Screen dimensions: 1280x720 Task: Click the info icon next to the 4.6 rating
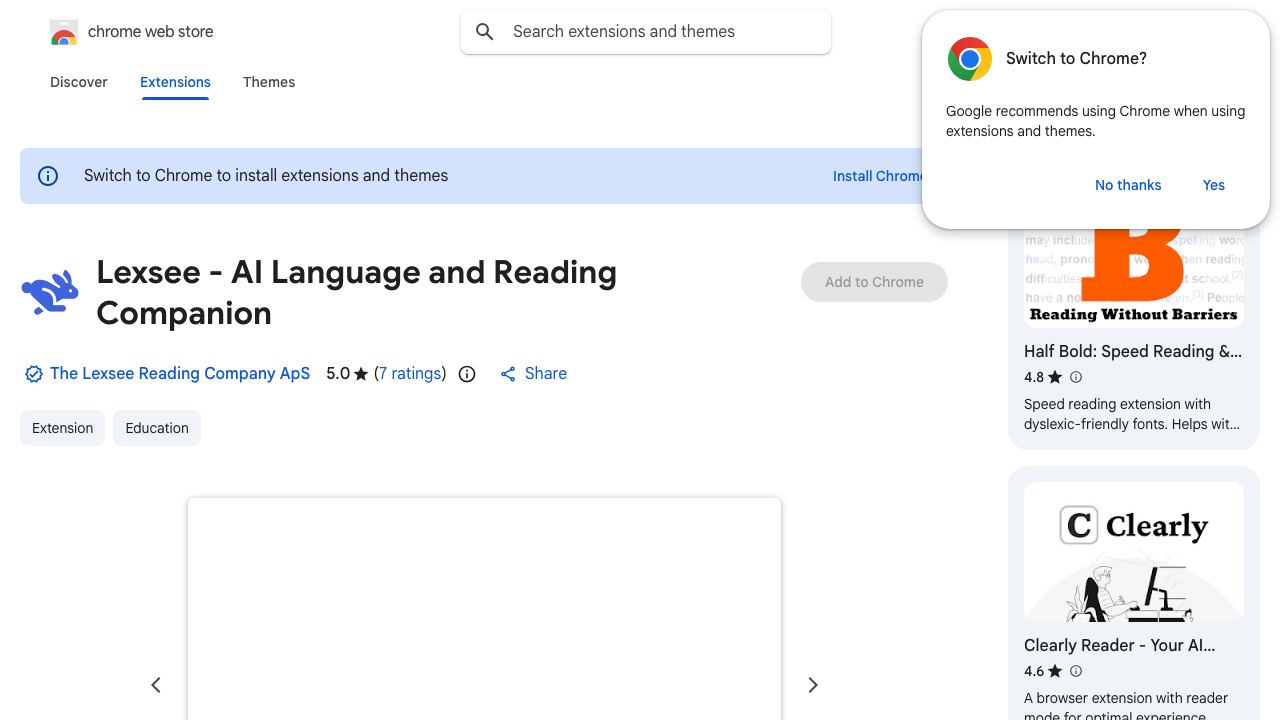(1076, 671)
